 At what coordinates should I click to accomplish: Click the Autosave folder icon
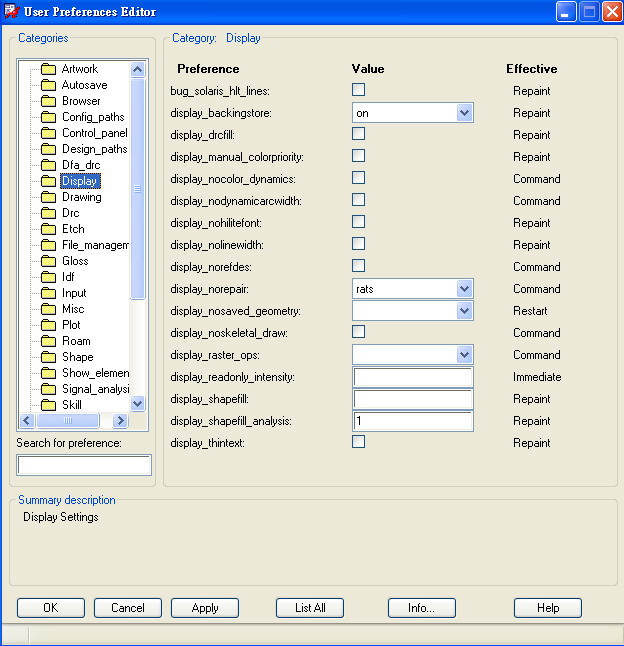click(48, 85)
